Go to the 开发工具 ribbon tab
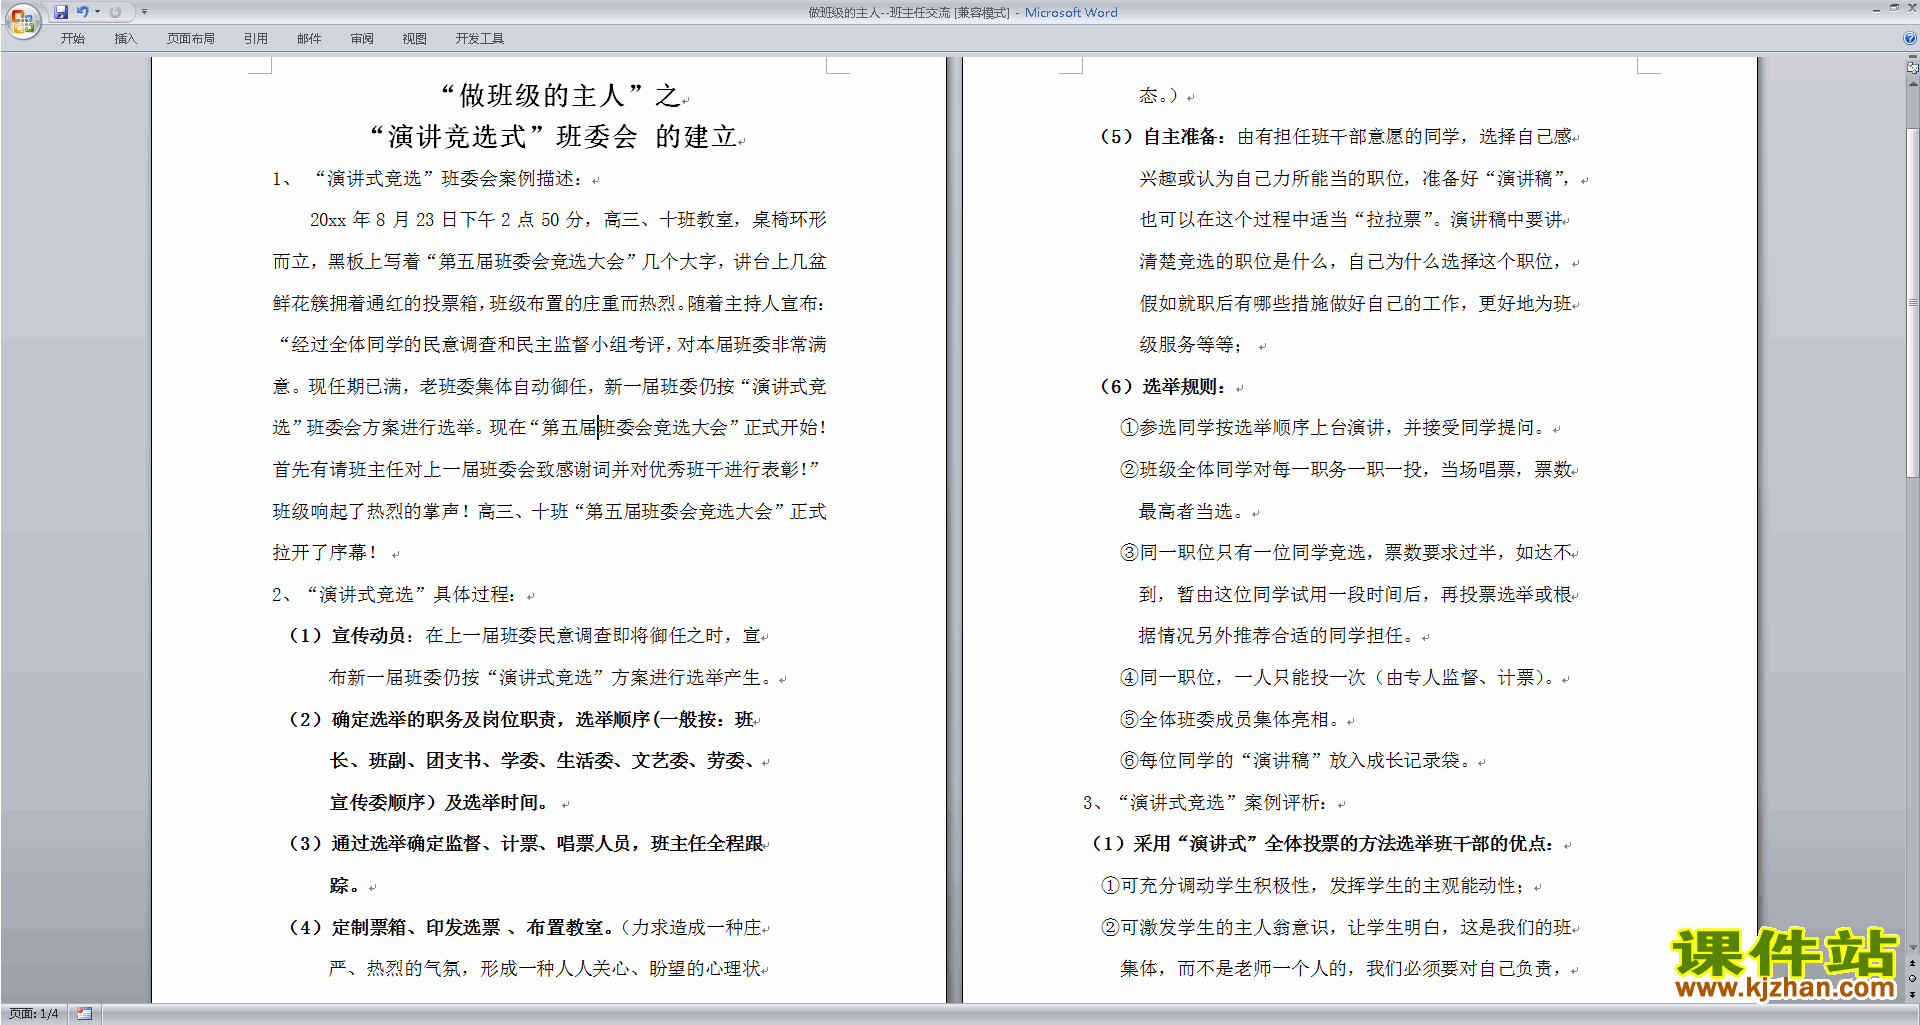Image resolution: width=1920 pixels, height=1025 pixels. pyautogui.click(x=480, y=38)
